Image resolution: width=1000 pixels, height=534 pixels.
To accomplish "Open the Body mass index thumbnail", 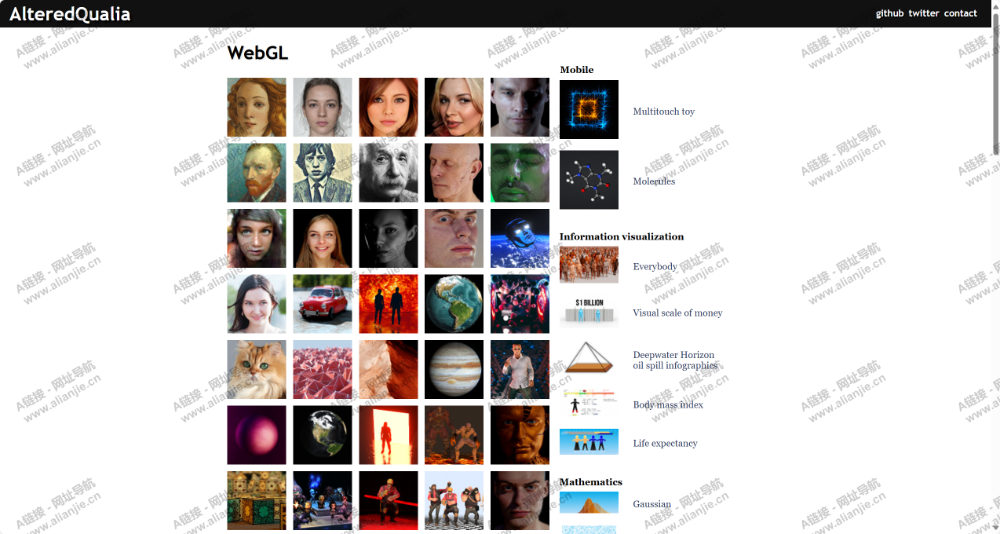I will tap(589, 404).
